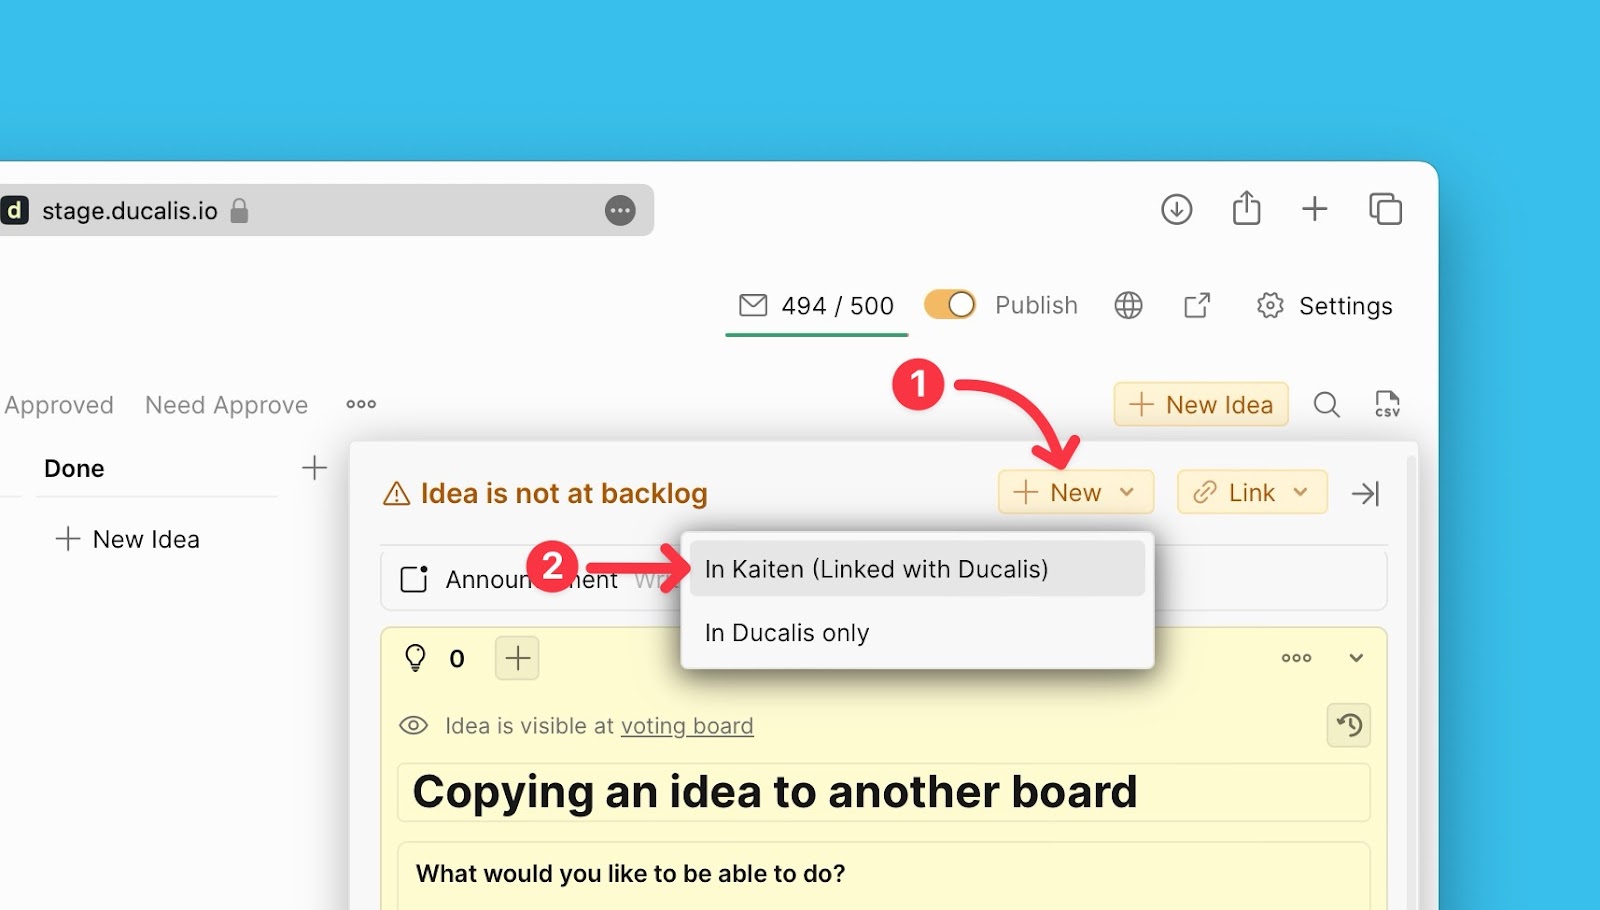This screenshot has width=1600, height=910.
Task: Click the browser downloads icon
Action: 1176,210
